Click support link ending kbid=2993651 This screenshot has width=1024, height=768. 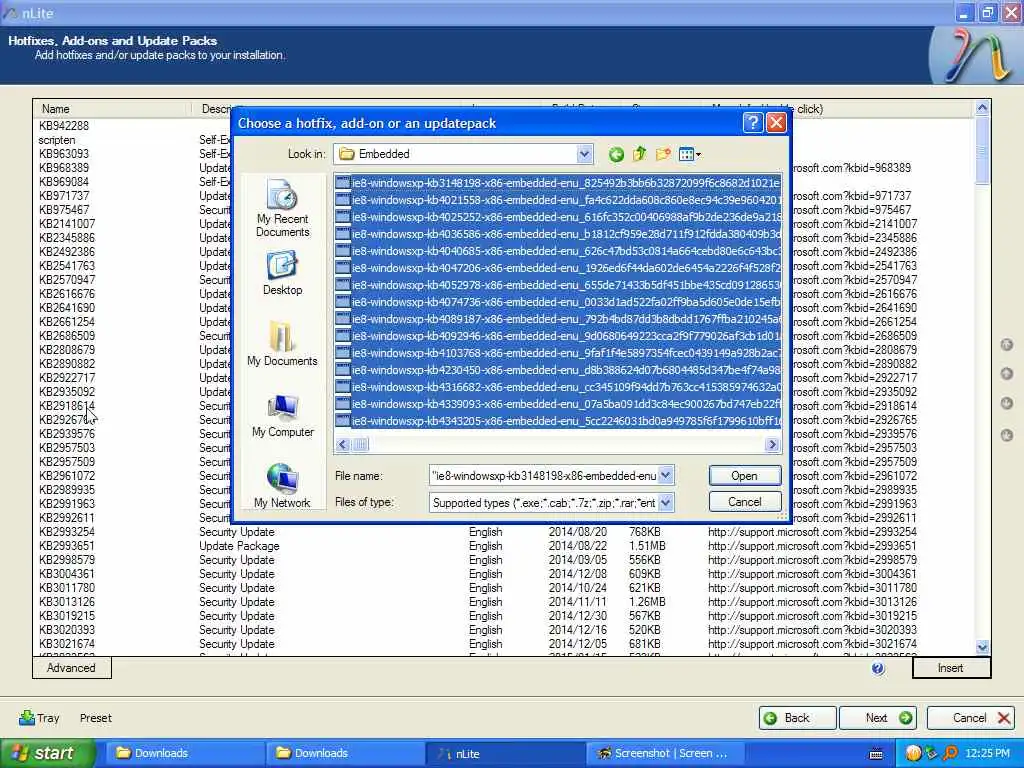tap(812, 546)
